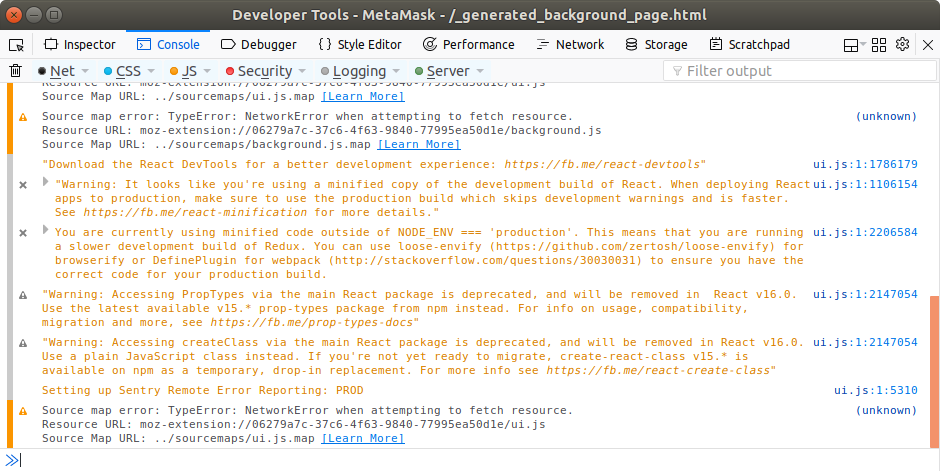The image size is (940, 471).
Task: Expand the Security filter dropdown arrow
Action: 302,71
